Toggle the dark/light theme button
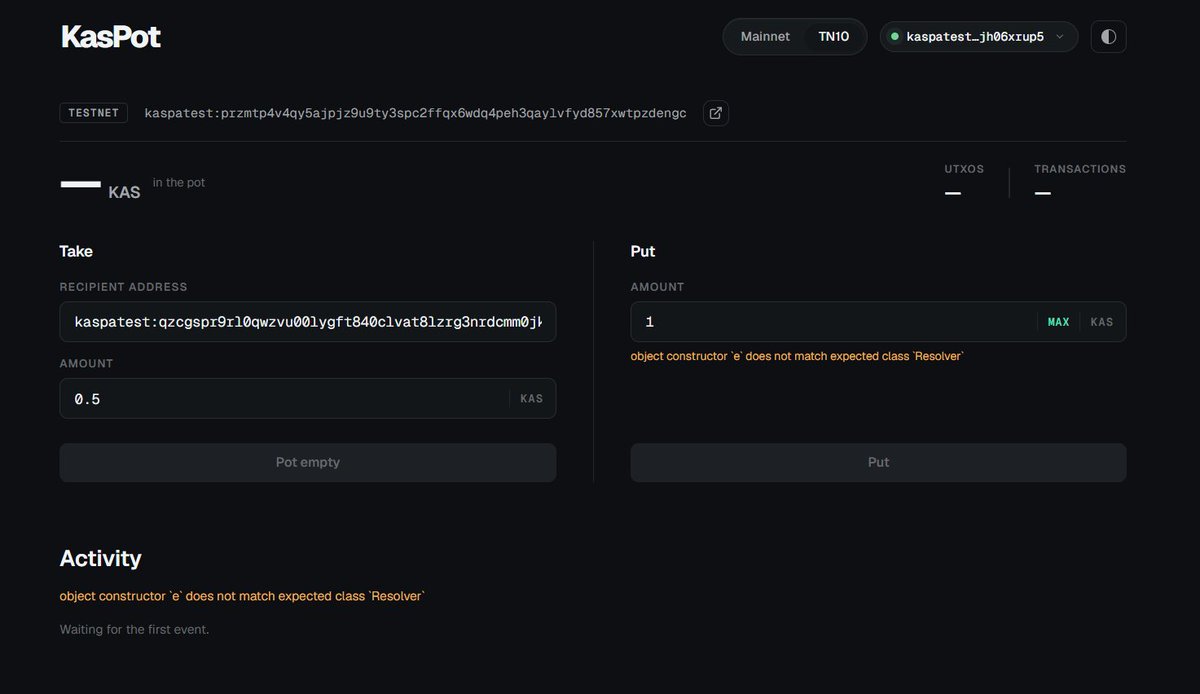Viewport: 1200px width, 694px height. pyautogui.click(x=1108, y=37)
